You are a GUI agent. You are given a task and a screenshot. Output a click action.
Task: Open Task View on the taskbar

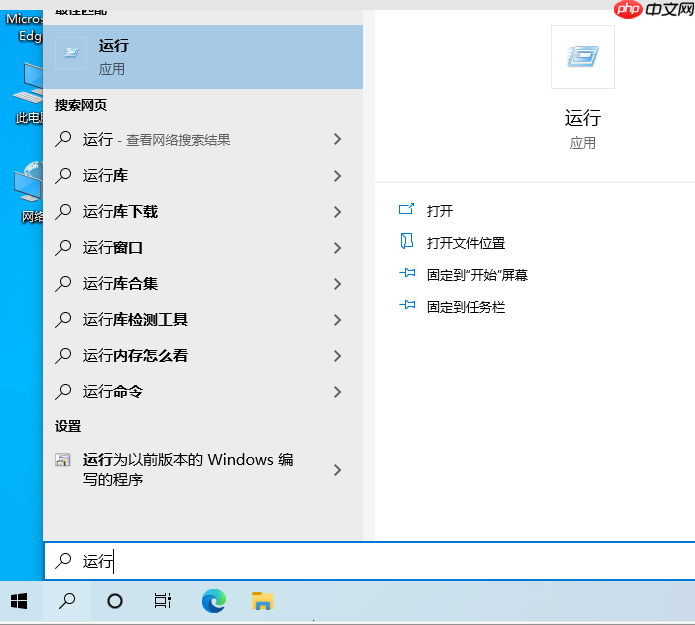coord(163,602)
